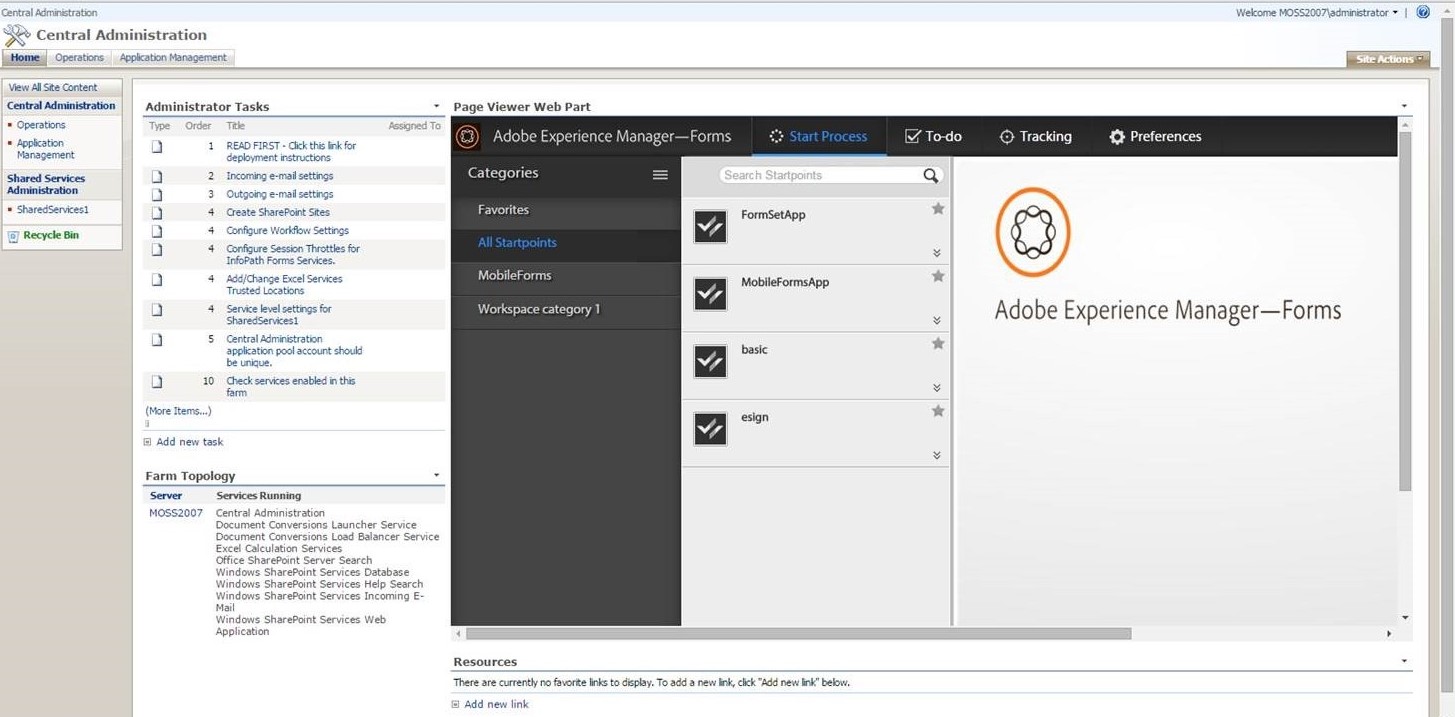1455x717 pixels.
Task: Select the Start Process tab
Action: click(x=819, y=137)
